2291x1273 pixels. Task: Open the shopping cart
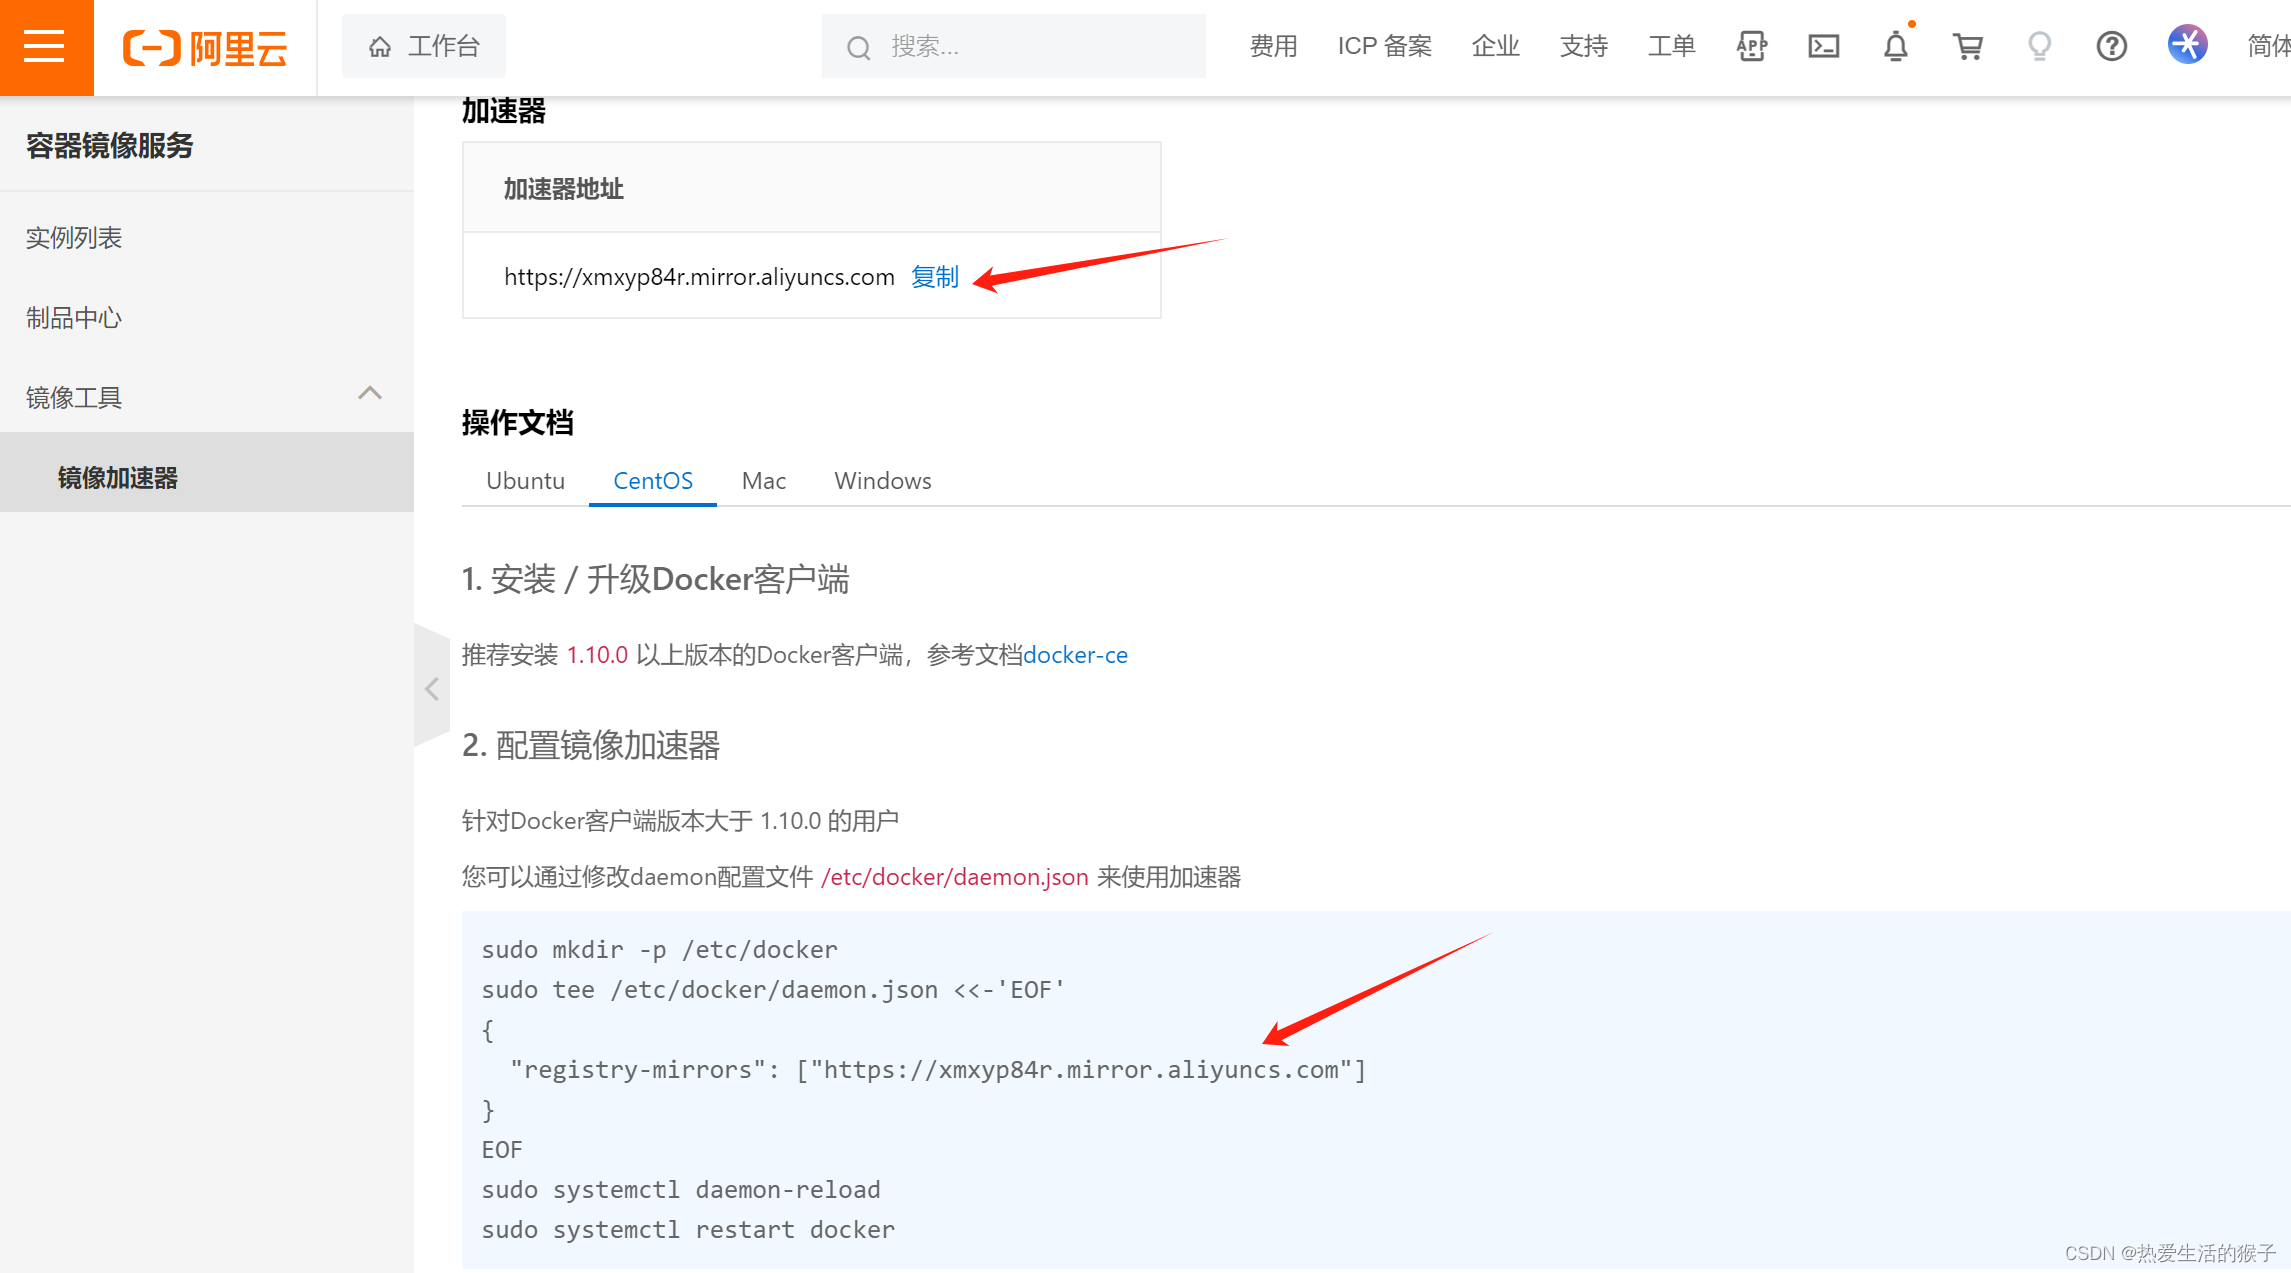coord(1967,46)
